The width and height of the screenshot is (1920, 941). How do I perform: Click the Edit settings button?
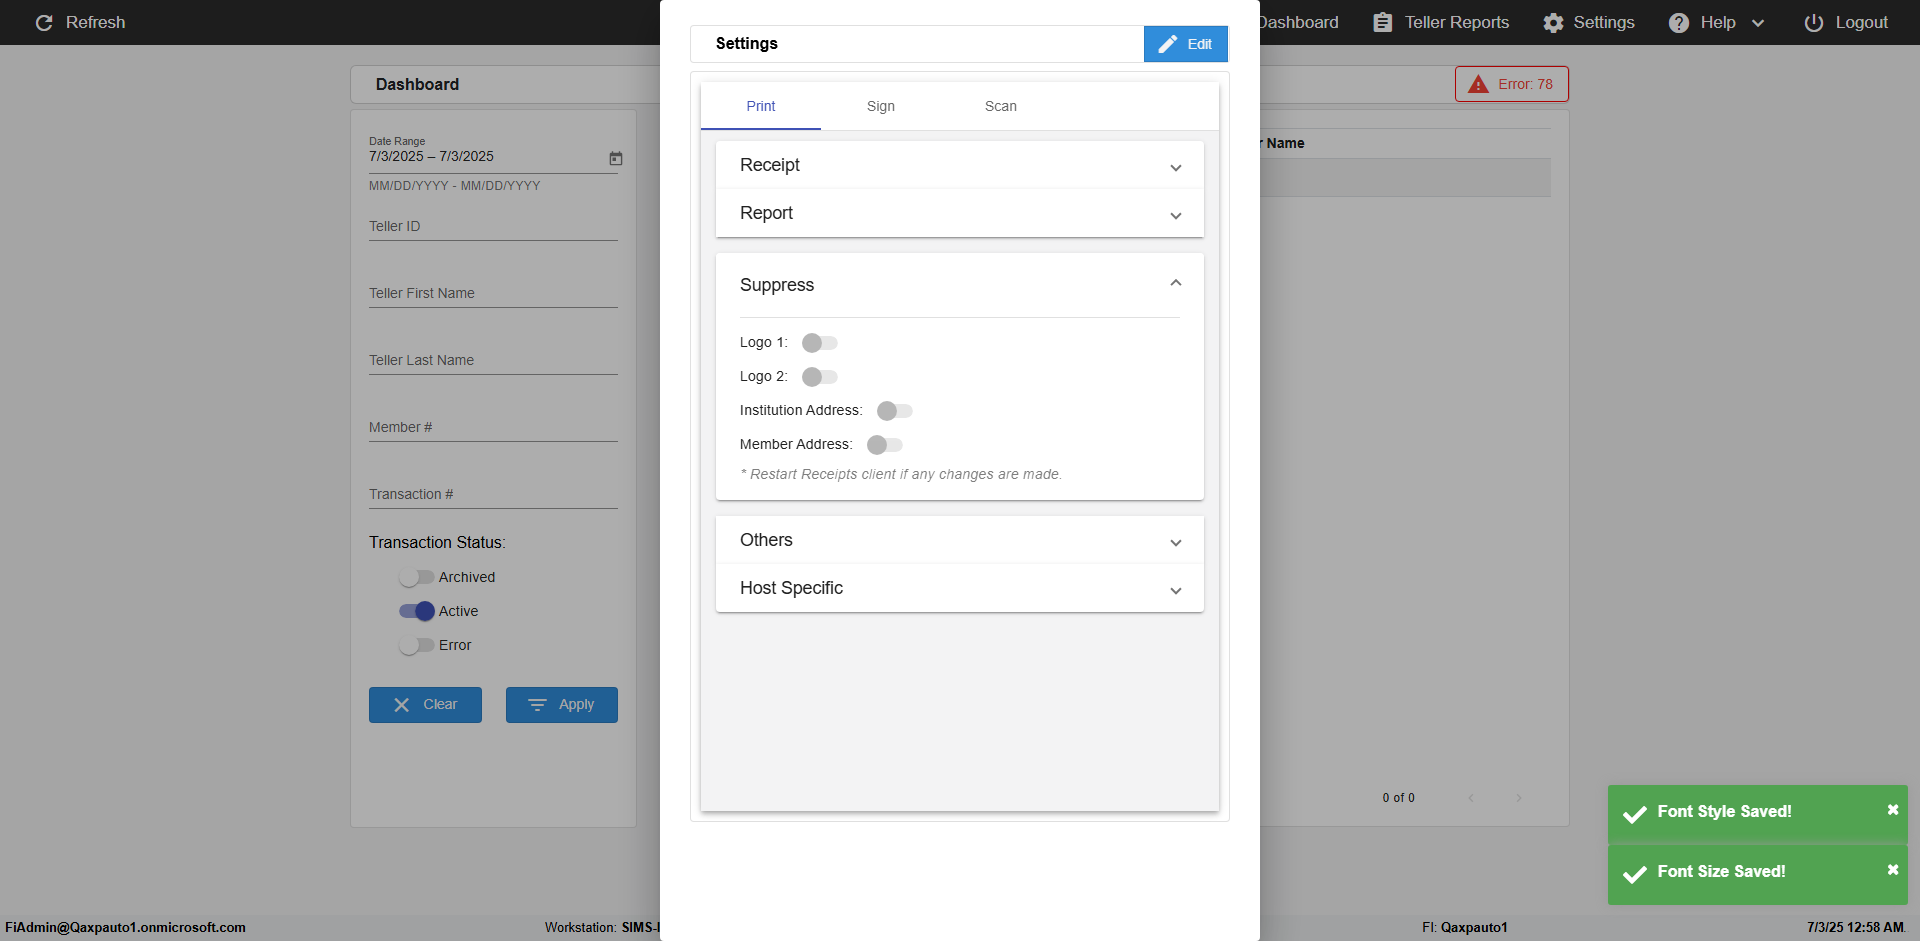(1186, 44)
